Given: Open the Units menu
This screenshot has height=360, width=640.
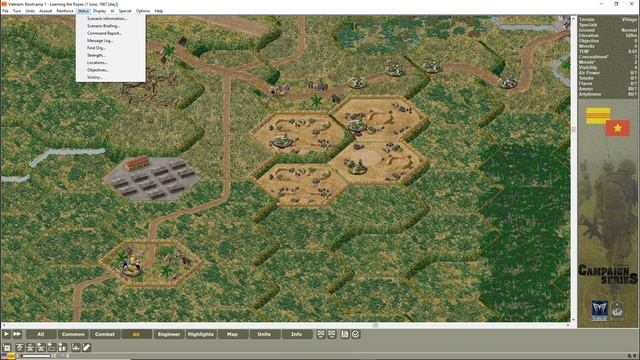Looking at the screenshot, I should pos(30,11).
